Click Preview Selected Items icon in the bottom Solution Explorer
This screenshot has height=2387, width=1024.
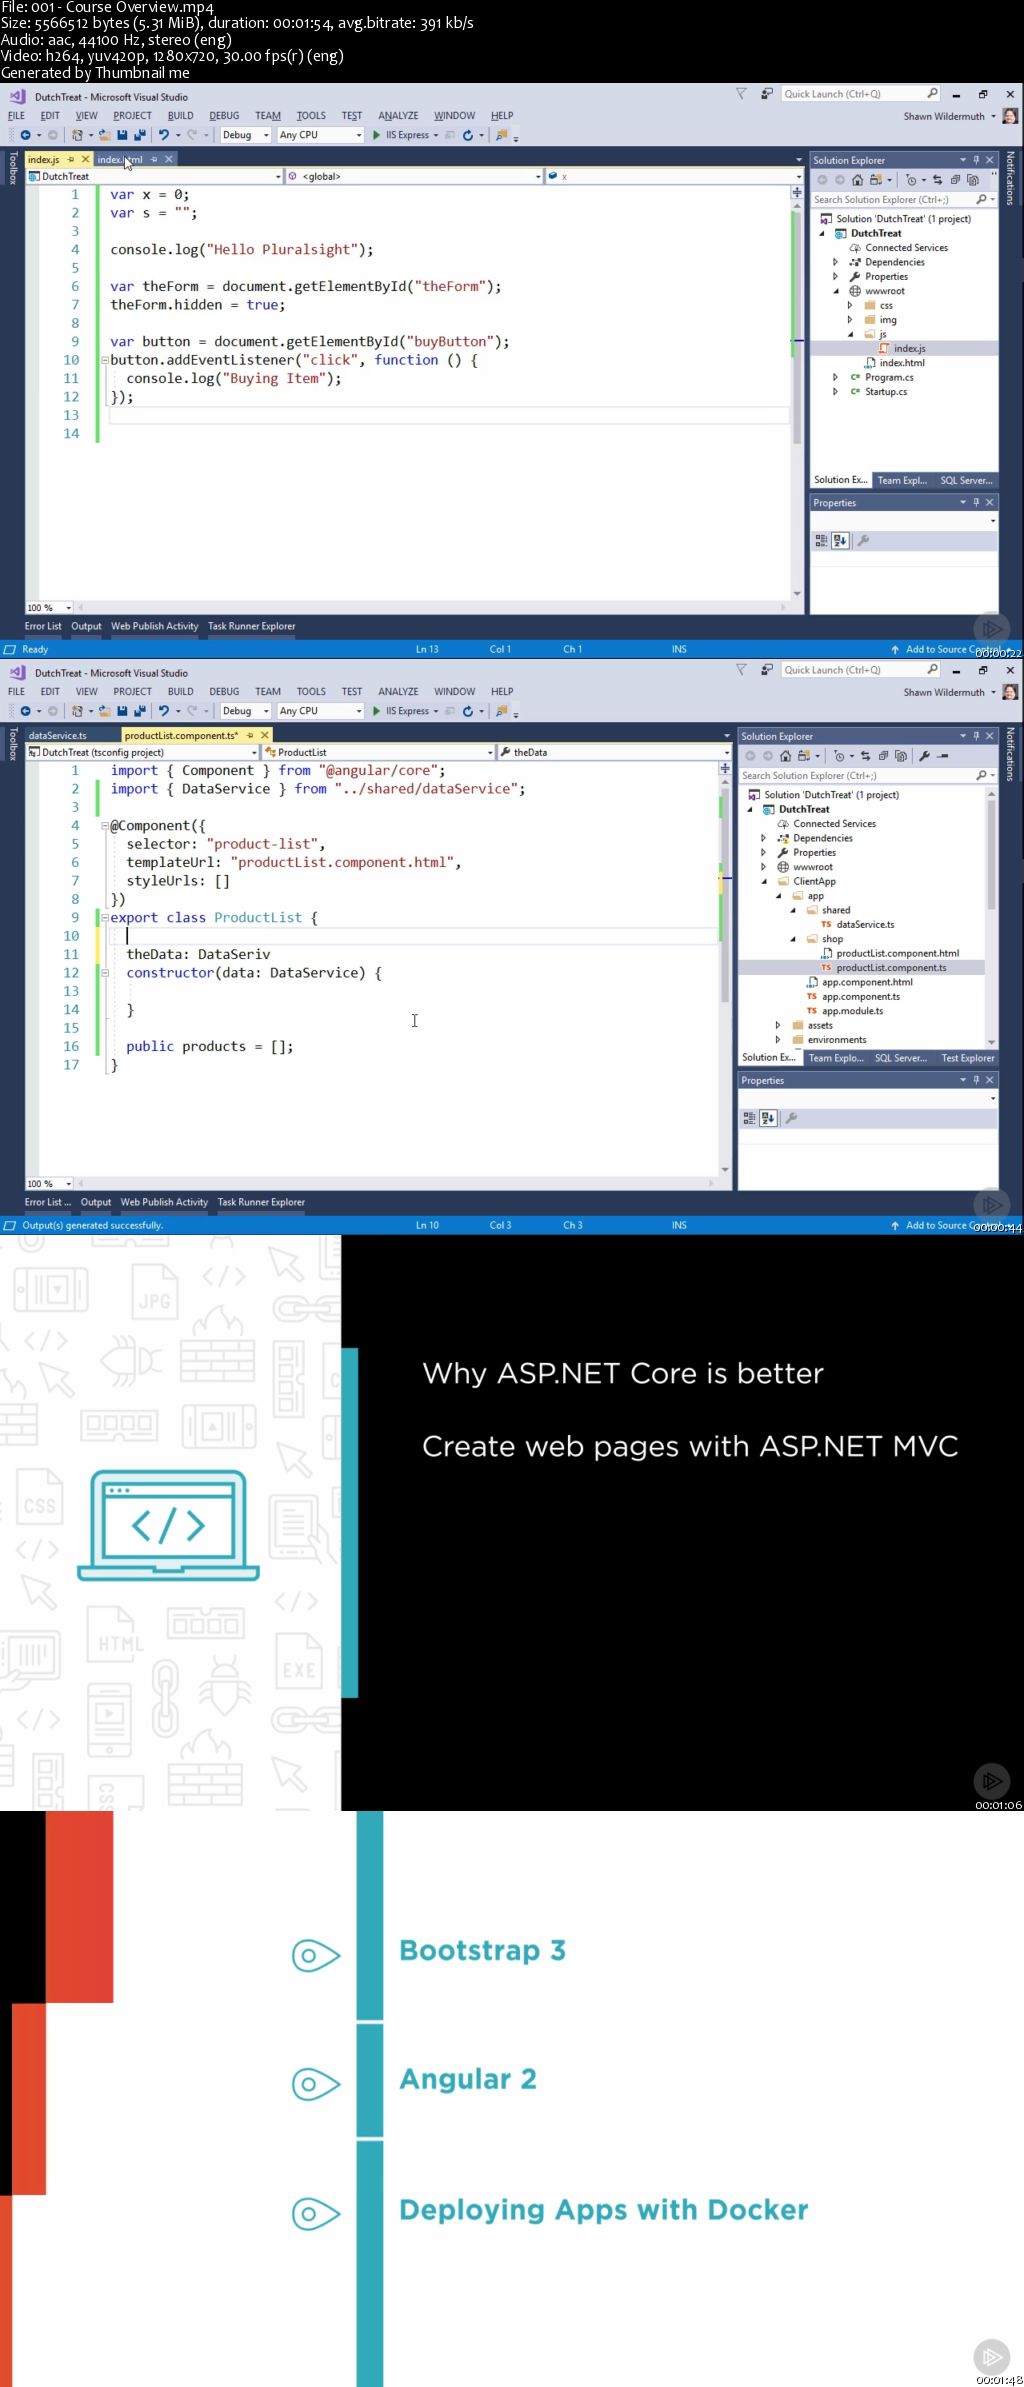point(943,756)
